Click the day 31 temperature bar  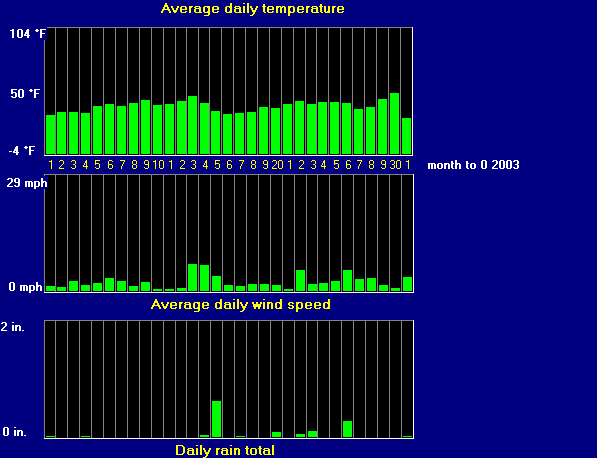(x=407, y=136)
